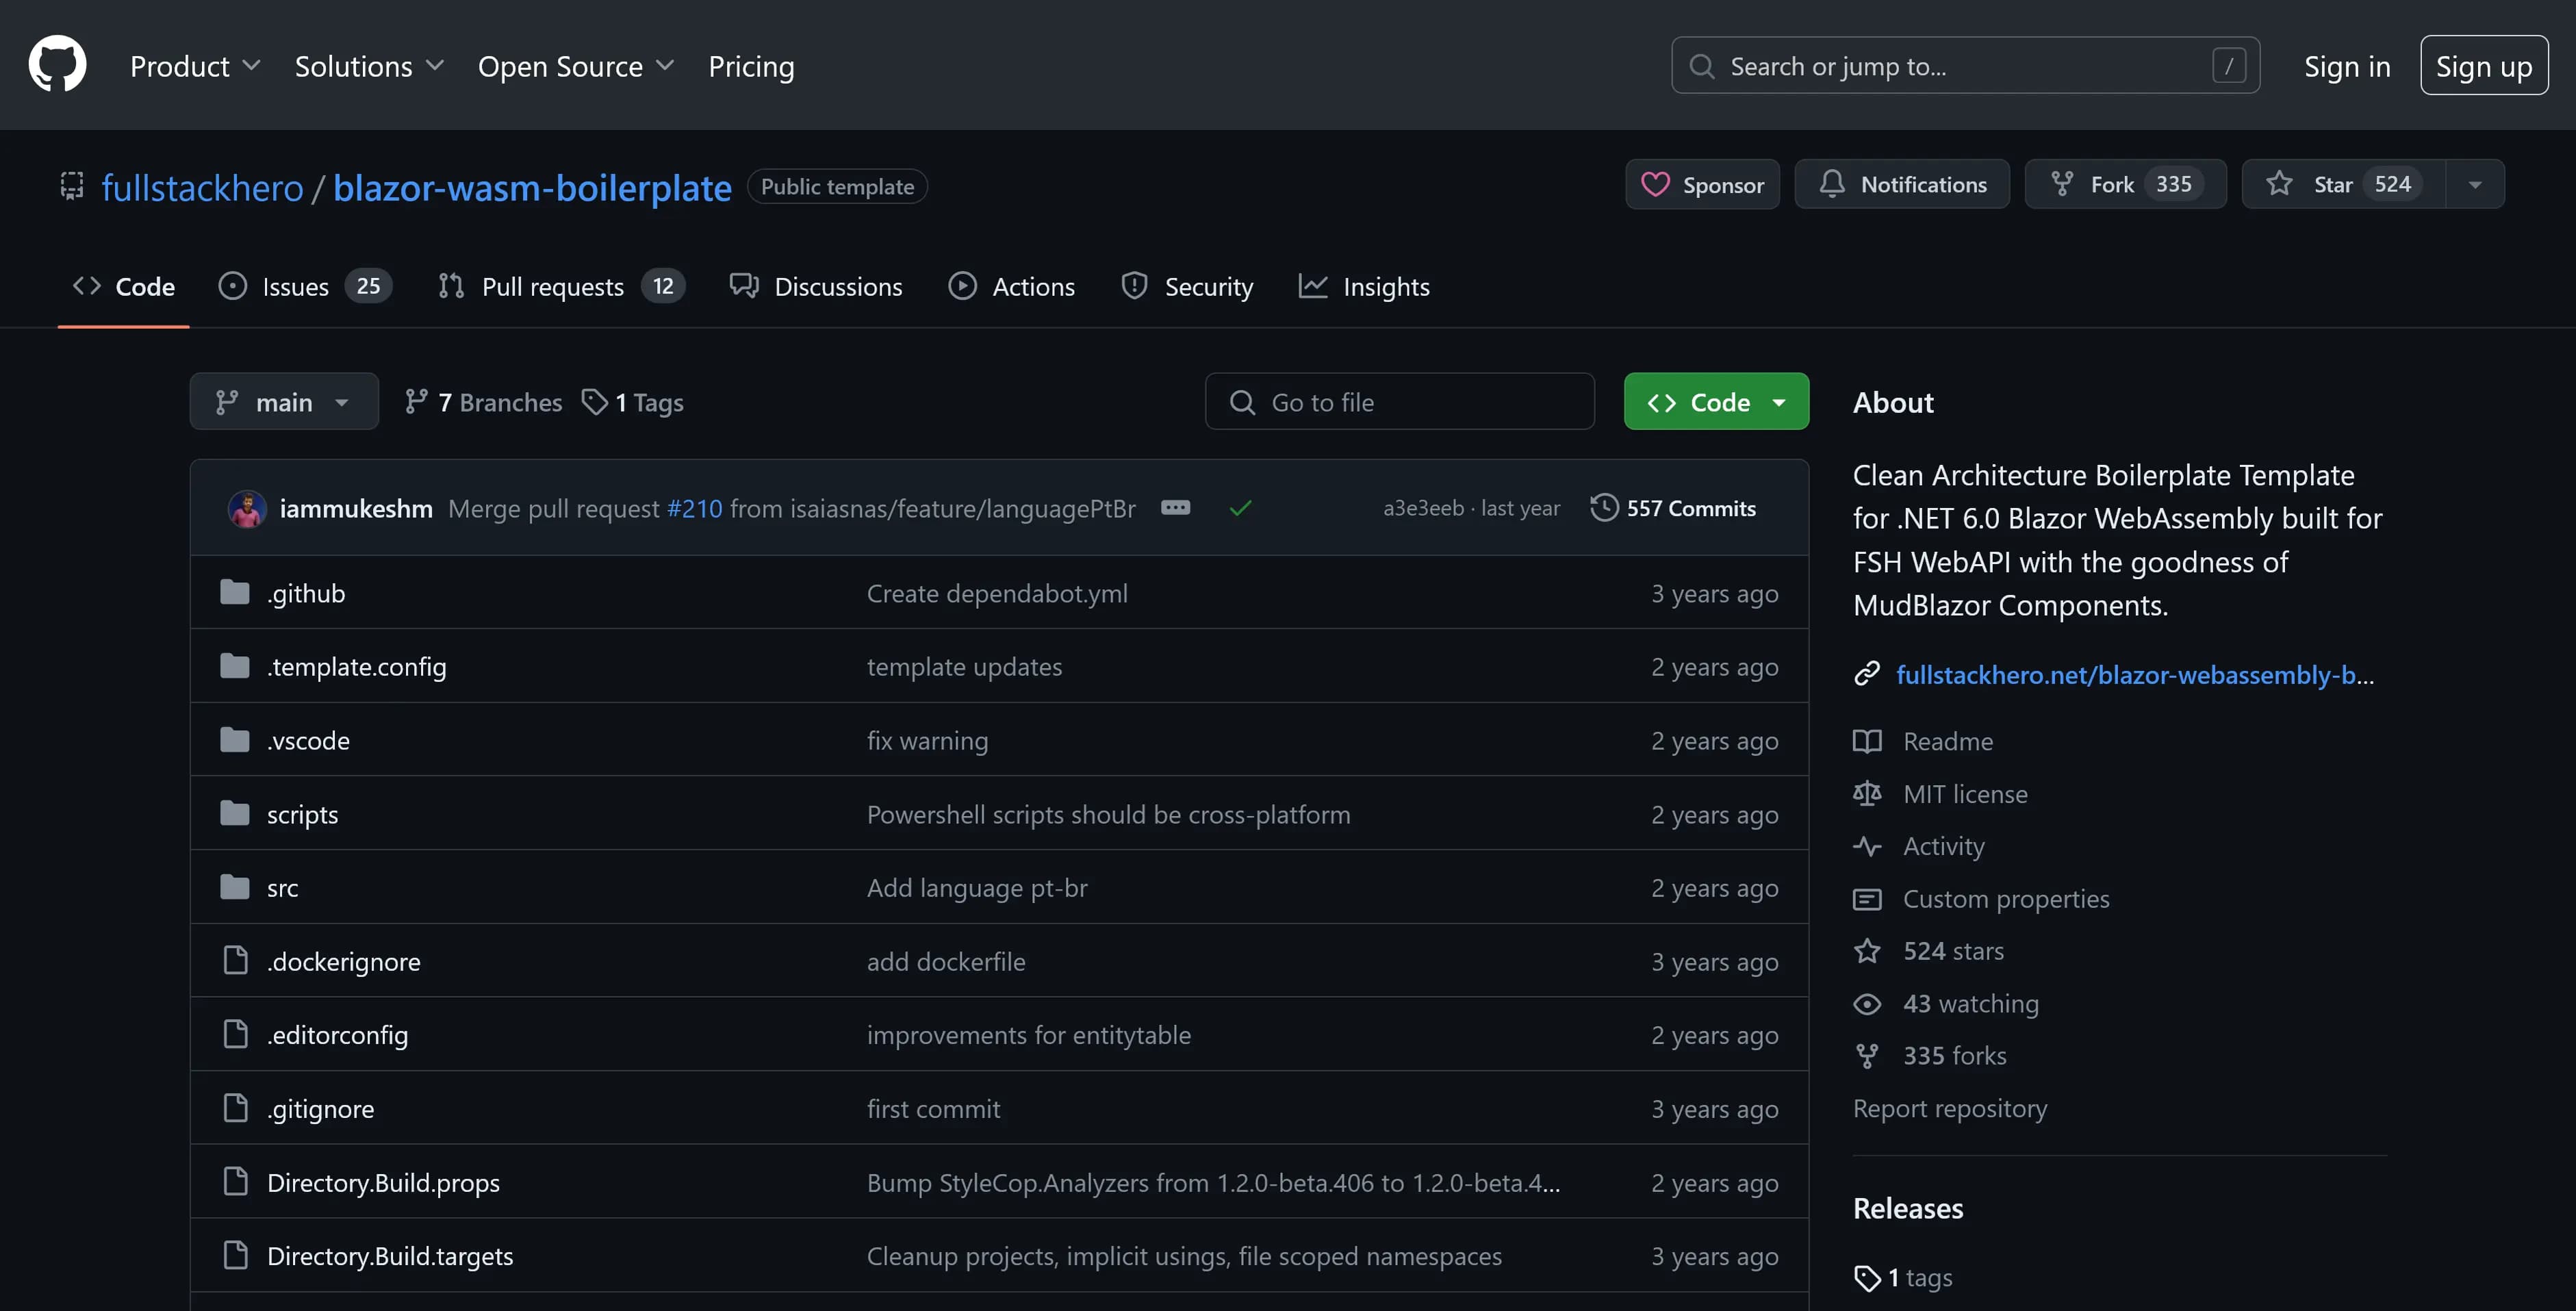Click the Sign in link
Viewport: 2576px width, 1311px height.
[2347, 66]
